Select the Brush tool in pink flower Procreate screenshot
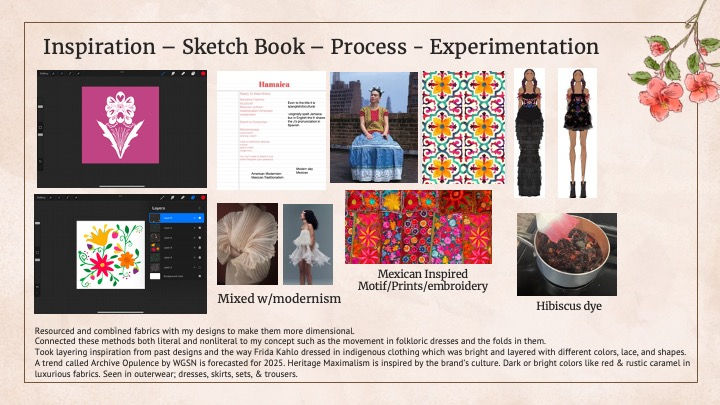 click(163, 73)
